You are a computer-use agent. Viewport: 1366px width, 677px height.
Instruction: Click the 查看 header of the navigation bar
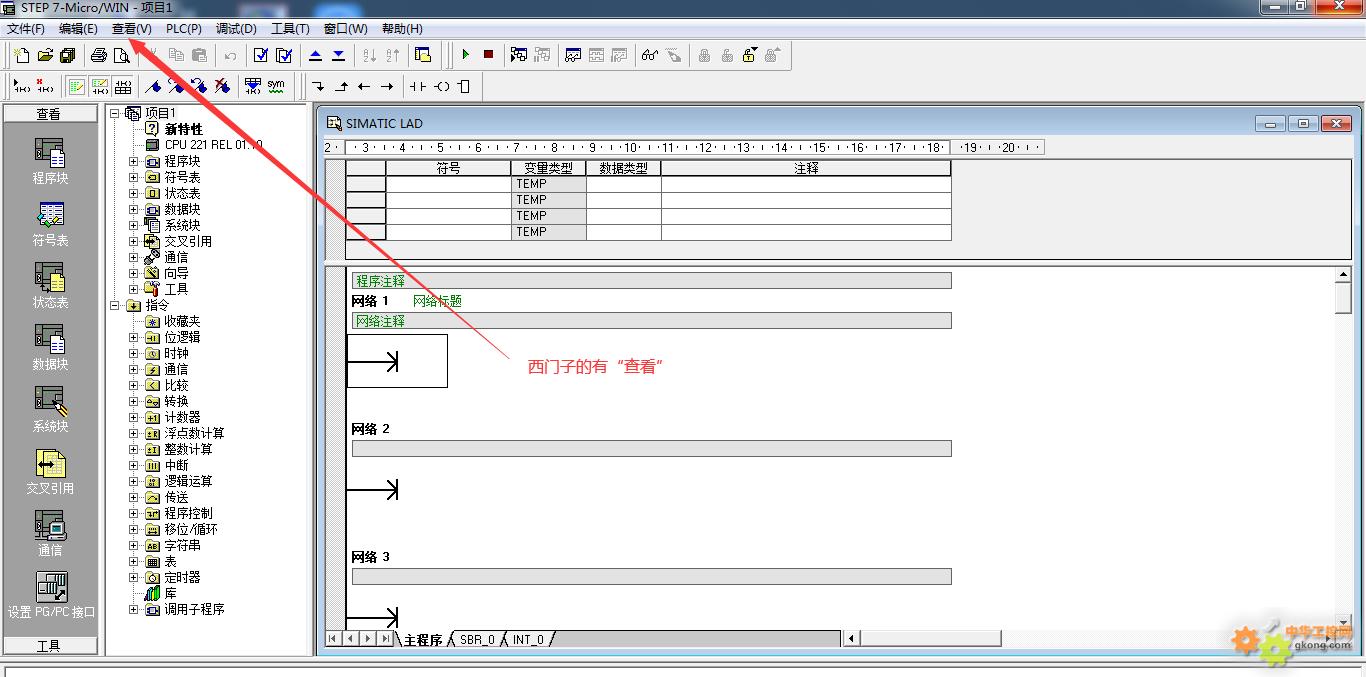[x=50, y=114]
